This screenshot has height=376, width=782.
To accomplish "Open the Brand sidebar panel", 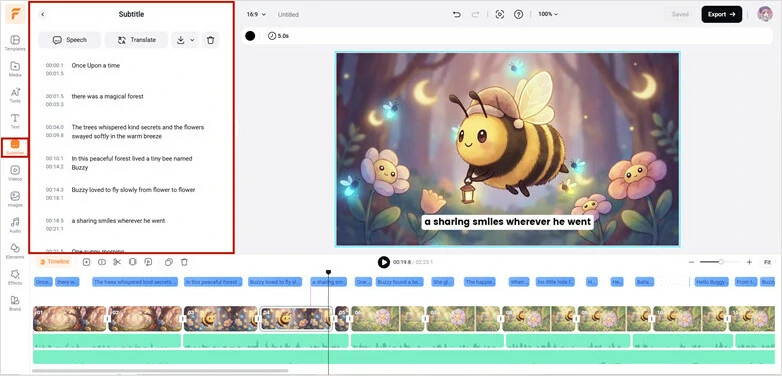I will pyautogui.click(x=15, y=303).
